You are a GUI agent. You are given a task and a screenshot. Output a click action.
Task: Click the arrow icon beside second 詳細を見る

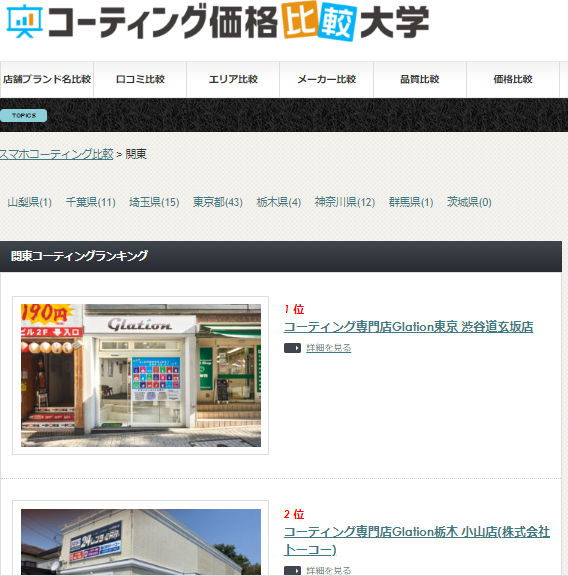click(292, 570)
